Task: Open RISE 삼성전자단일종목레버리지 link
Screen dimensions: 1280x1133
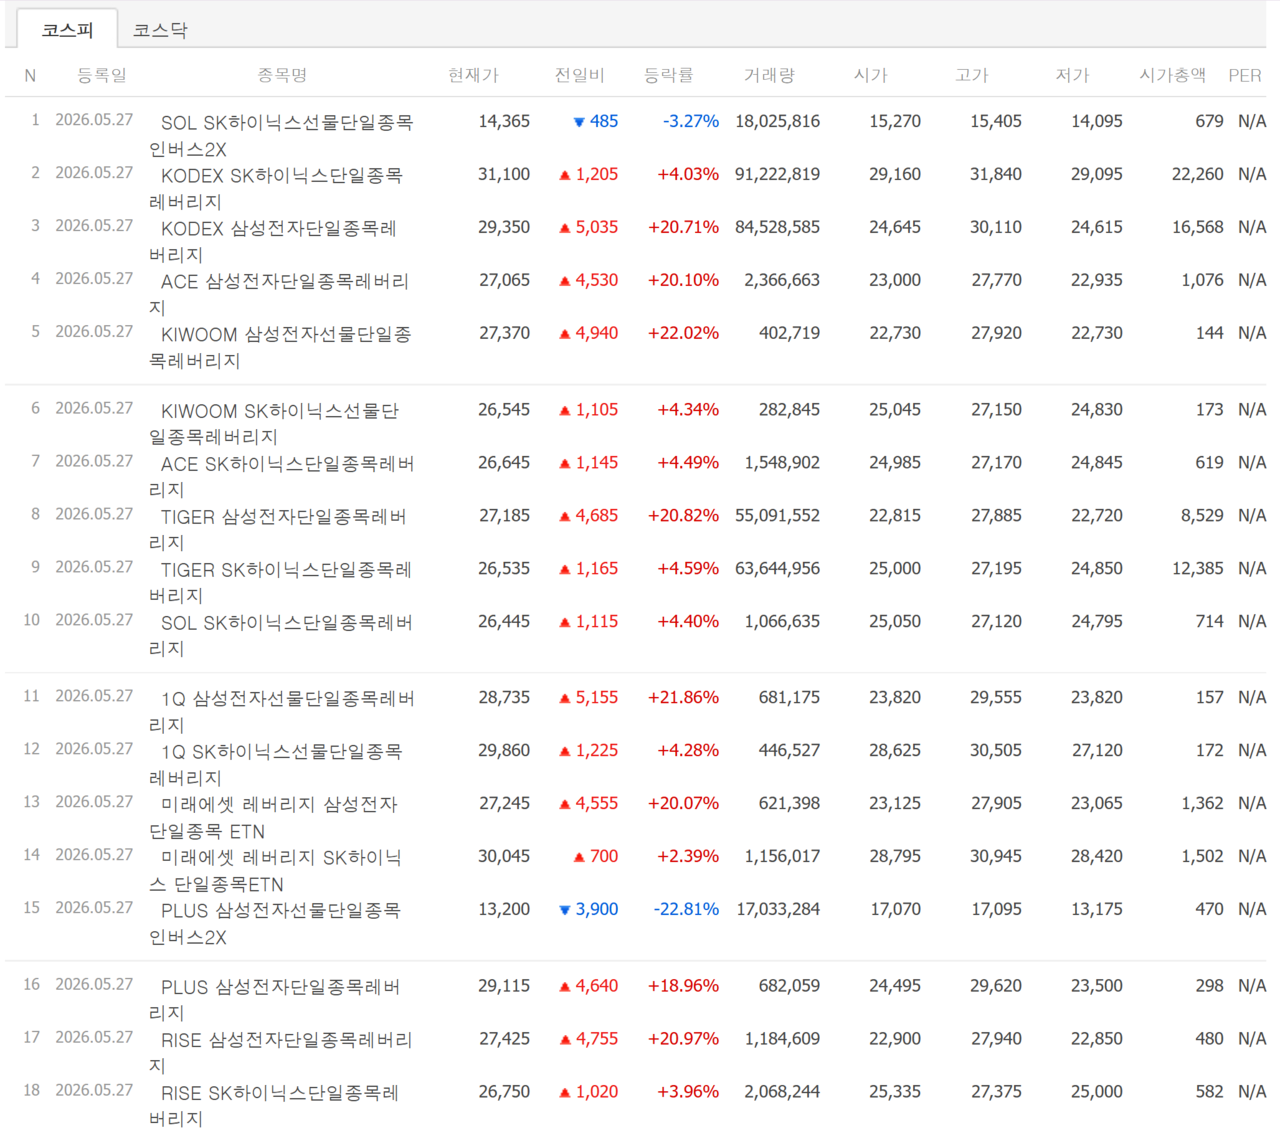Action: (x=281, y=1053)
